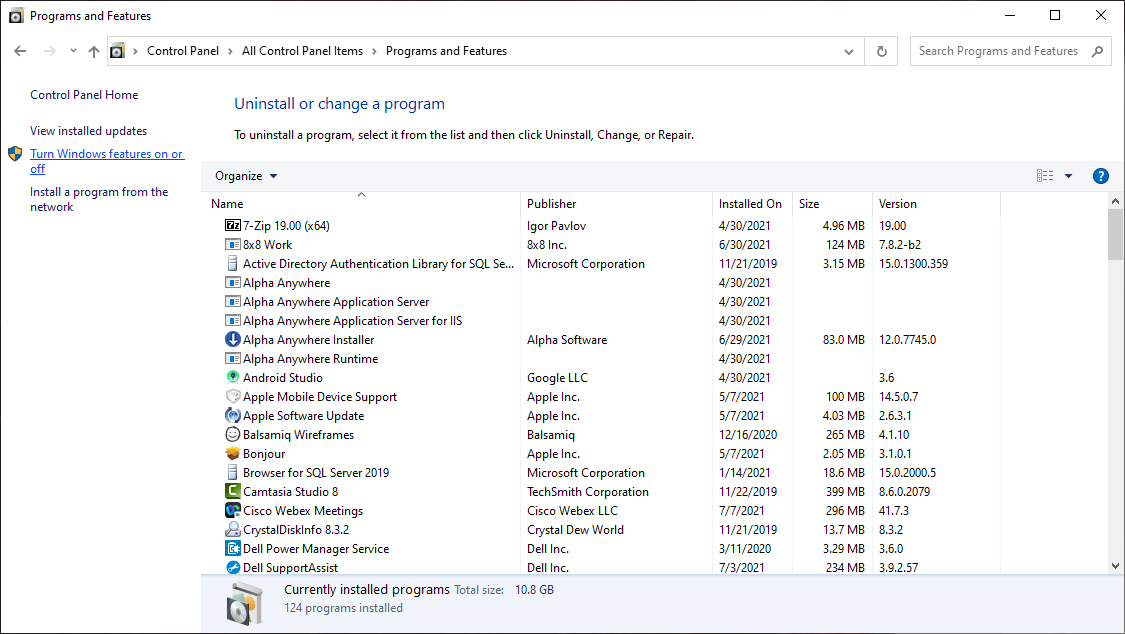Click the Google LLC publisher cell

pyautogui.click(x=557, y=378)
